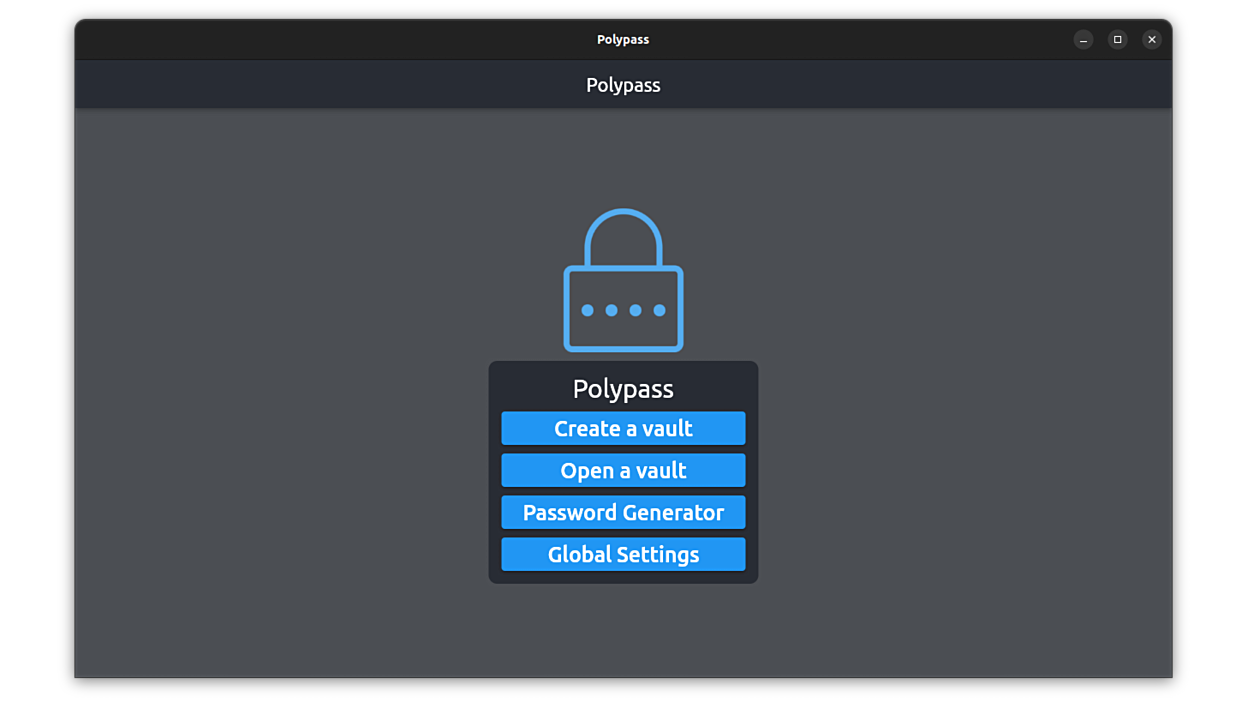Close the Polypass window
The image size is (1248, 702).
point(1152,39)
